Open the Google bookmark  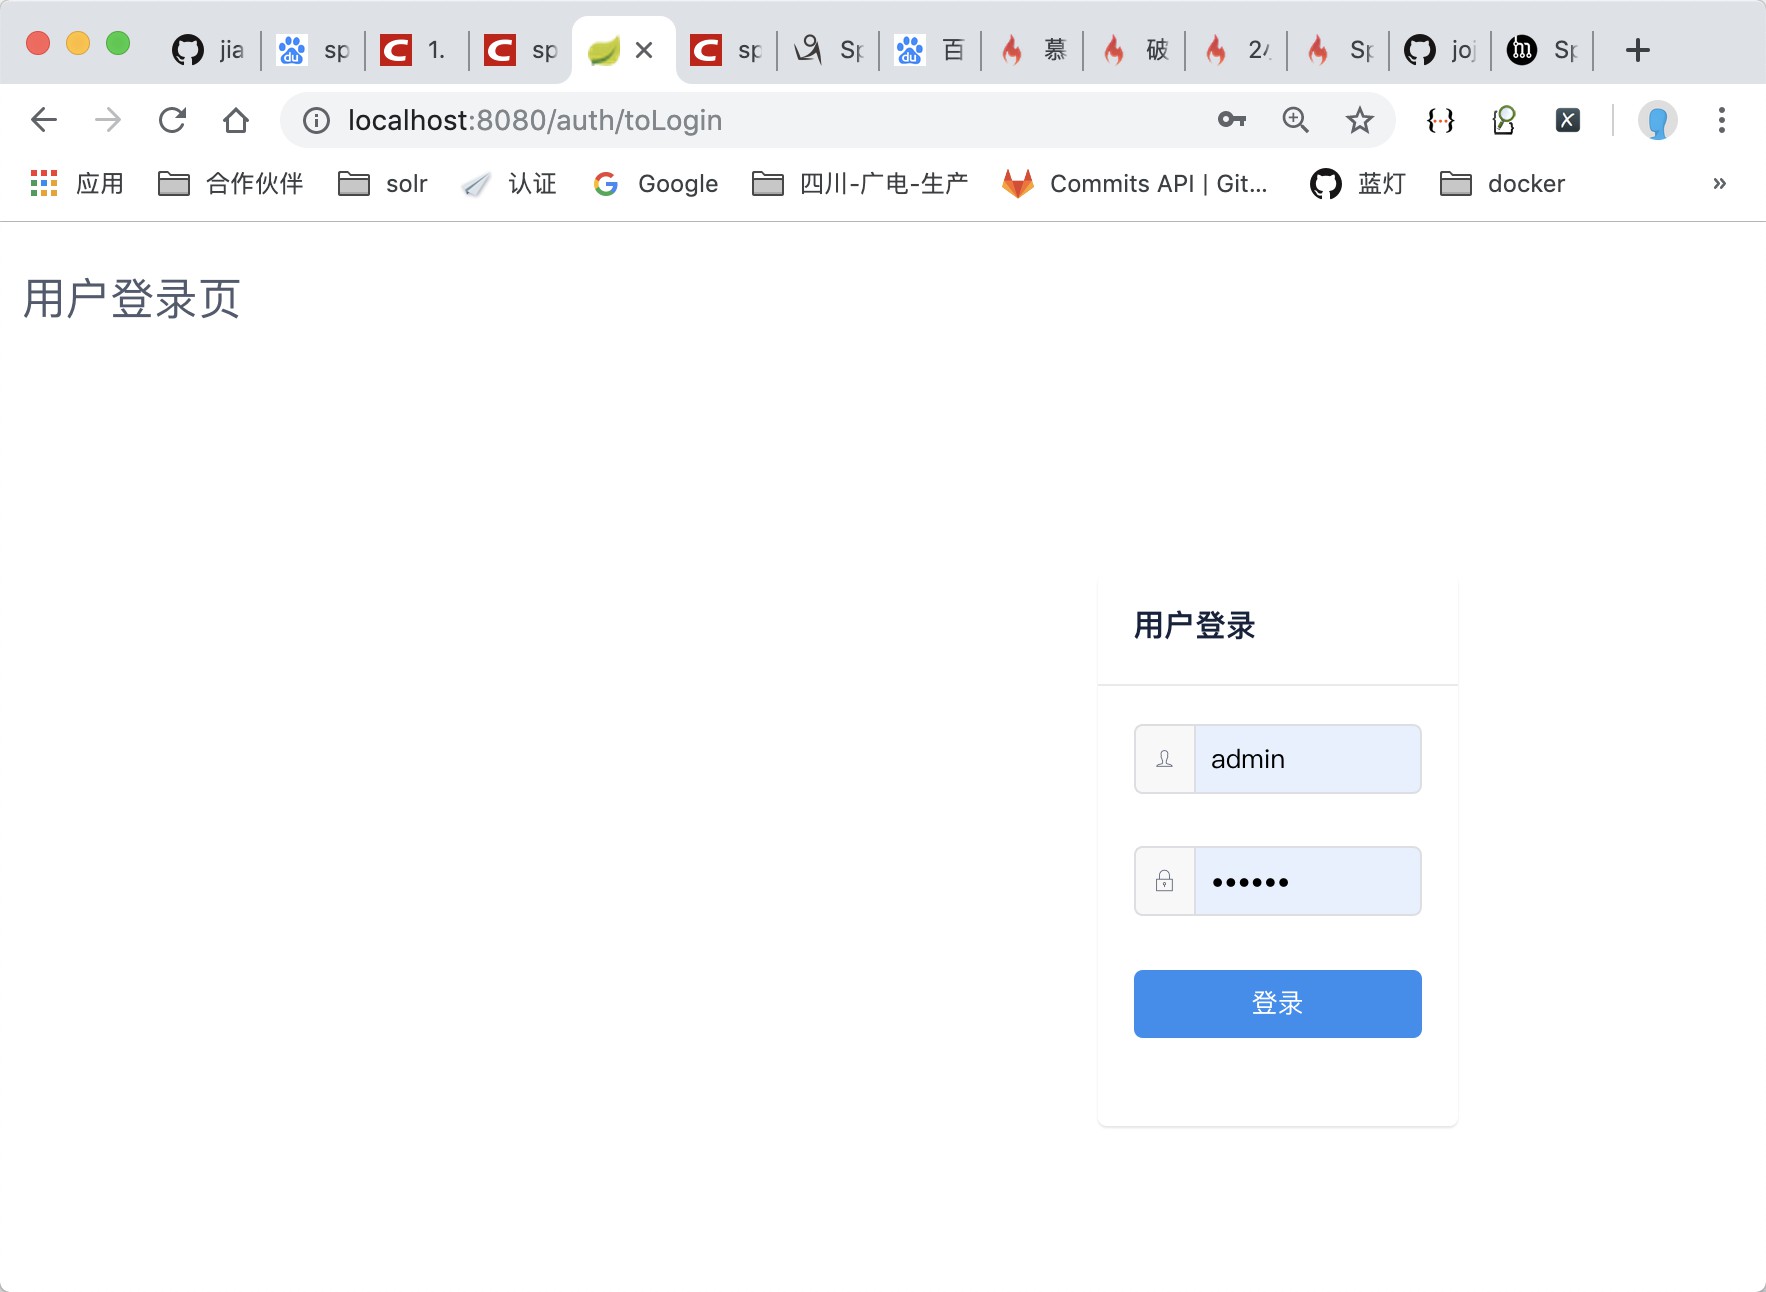(655, 183)
